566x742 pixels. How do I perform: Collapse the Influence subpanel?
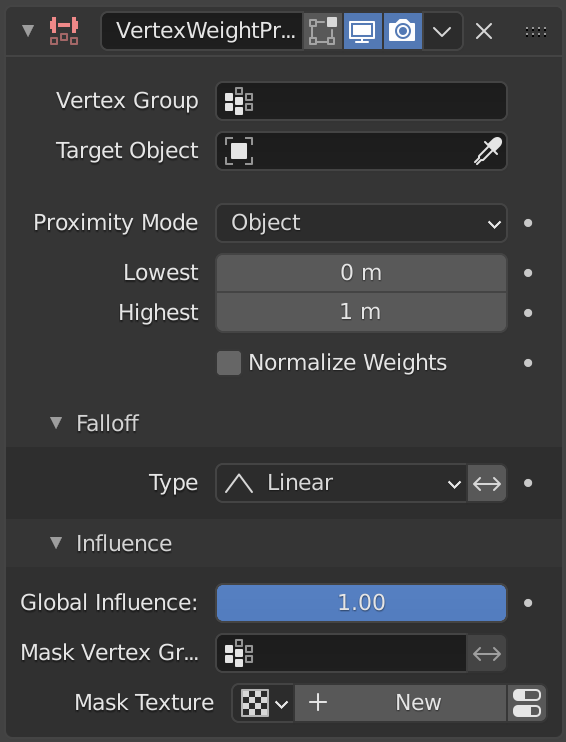[56, 543]
